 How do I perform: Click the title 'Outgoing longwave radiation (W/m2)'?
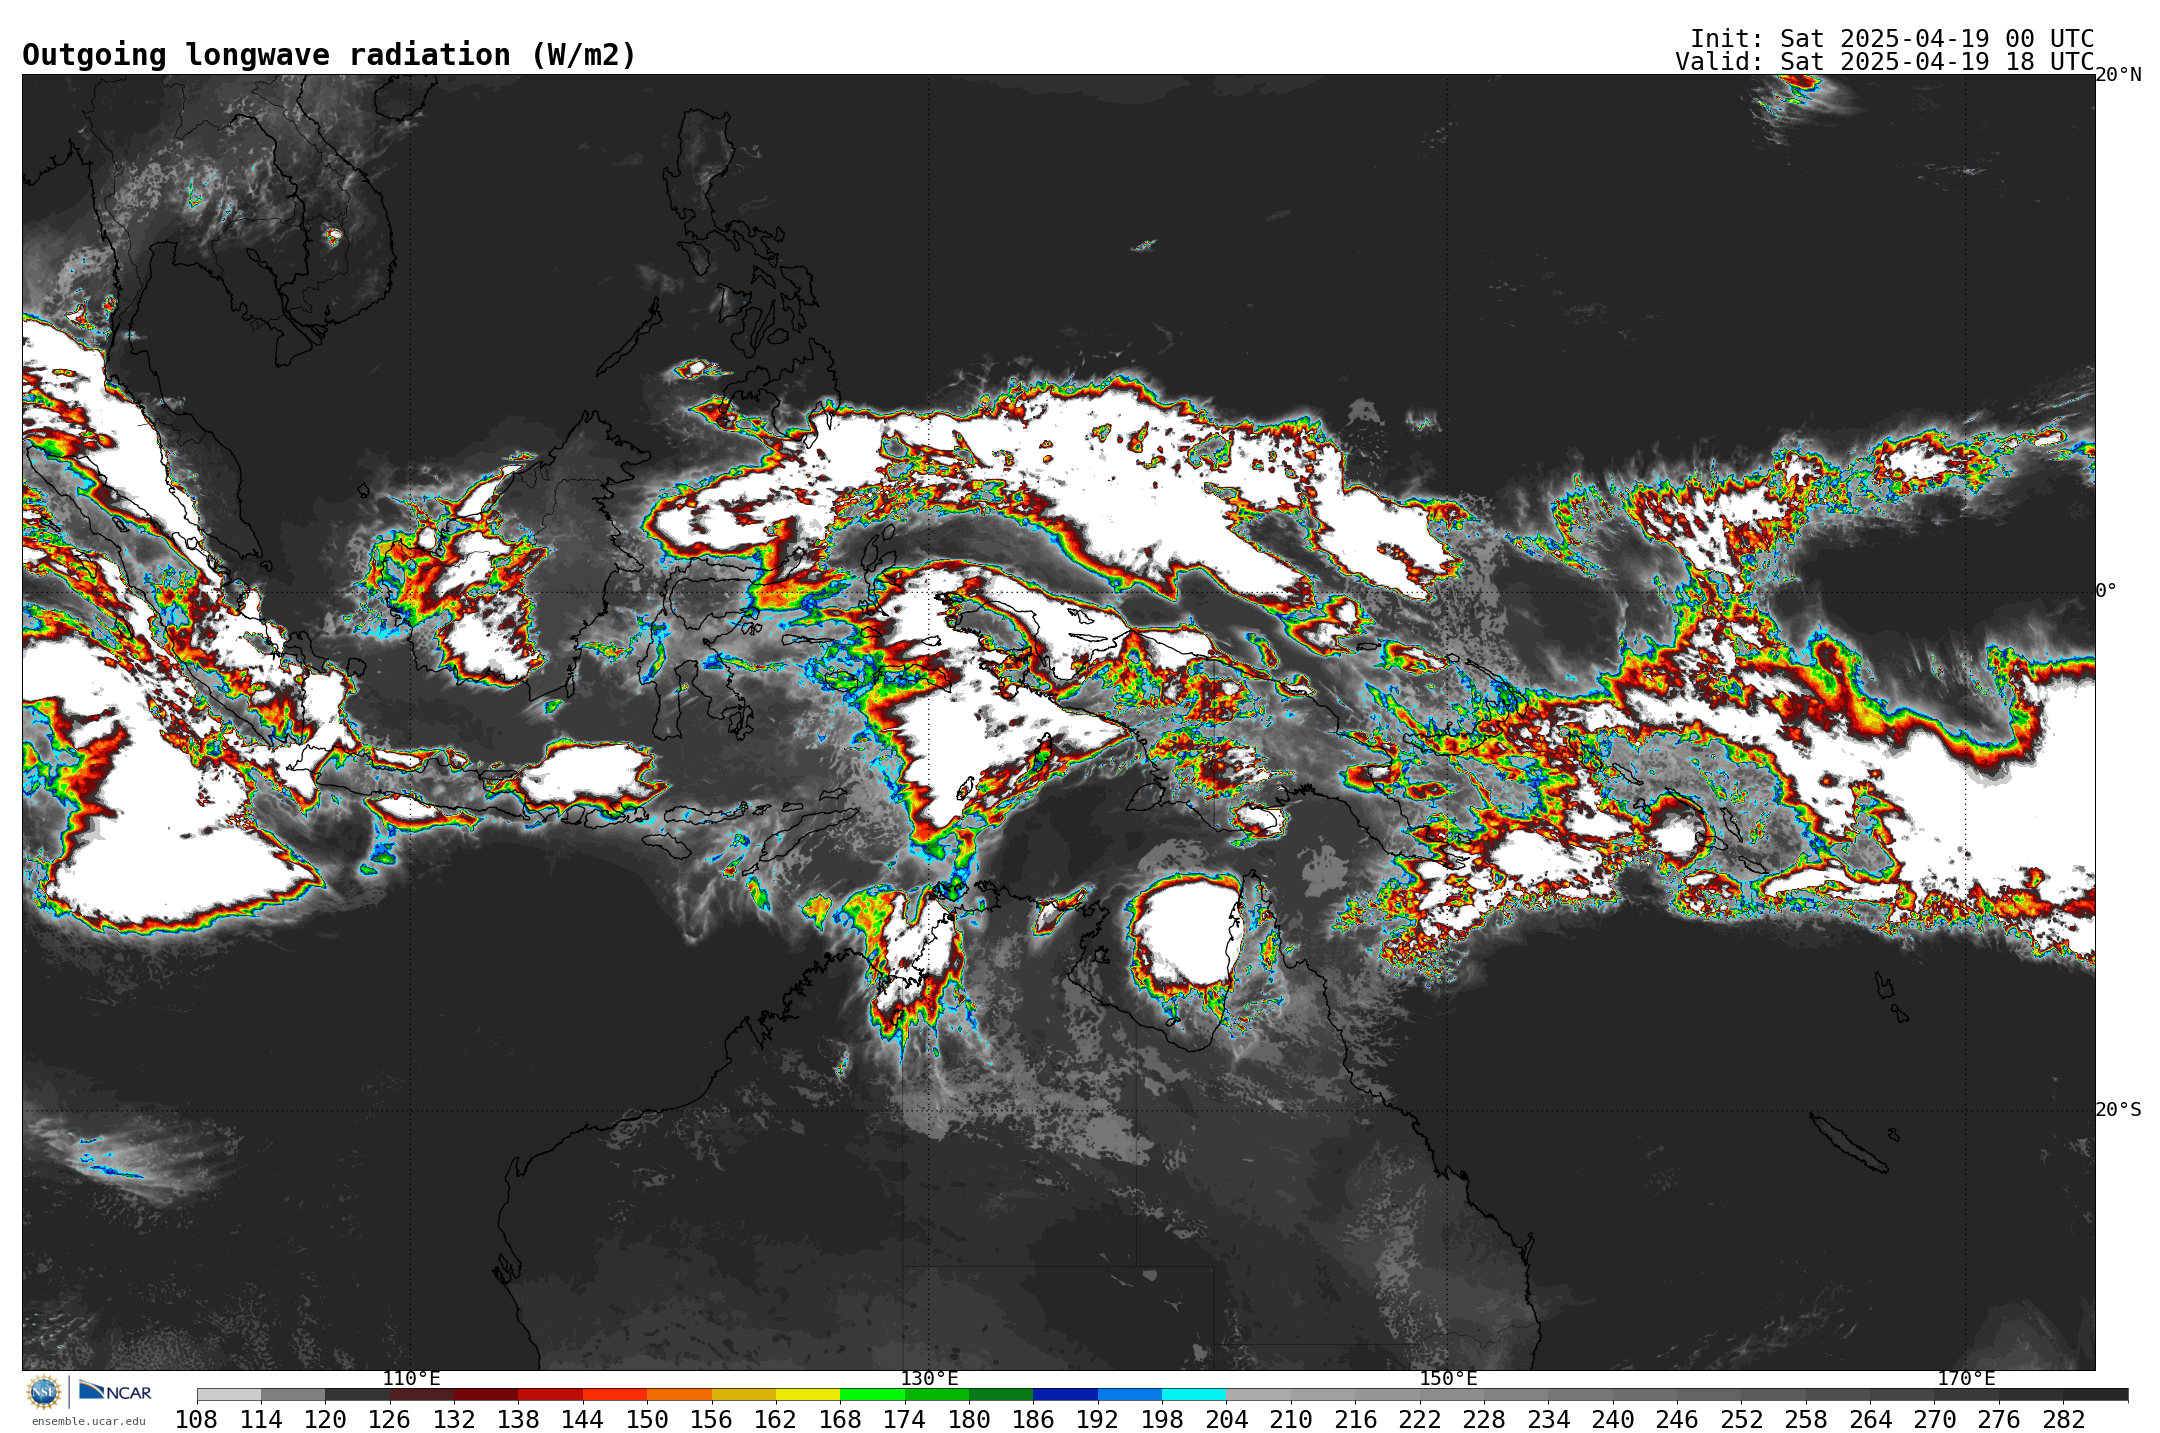pos(329,55)
